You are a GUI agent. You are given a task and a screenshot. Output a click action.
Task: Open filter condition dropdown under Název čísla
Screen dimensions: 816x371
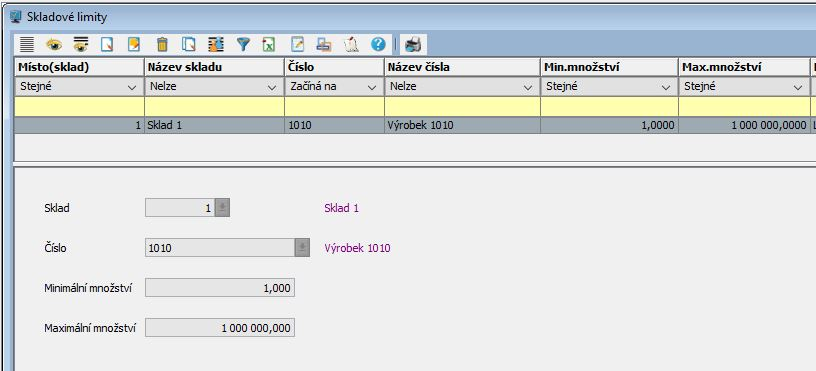coord(528,87)
